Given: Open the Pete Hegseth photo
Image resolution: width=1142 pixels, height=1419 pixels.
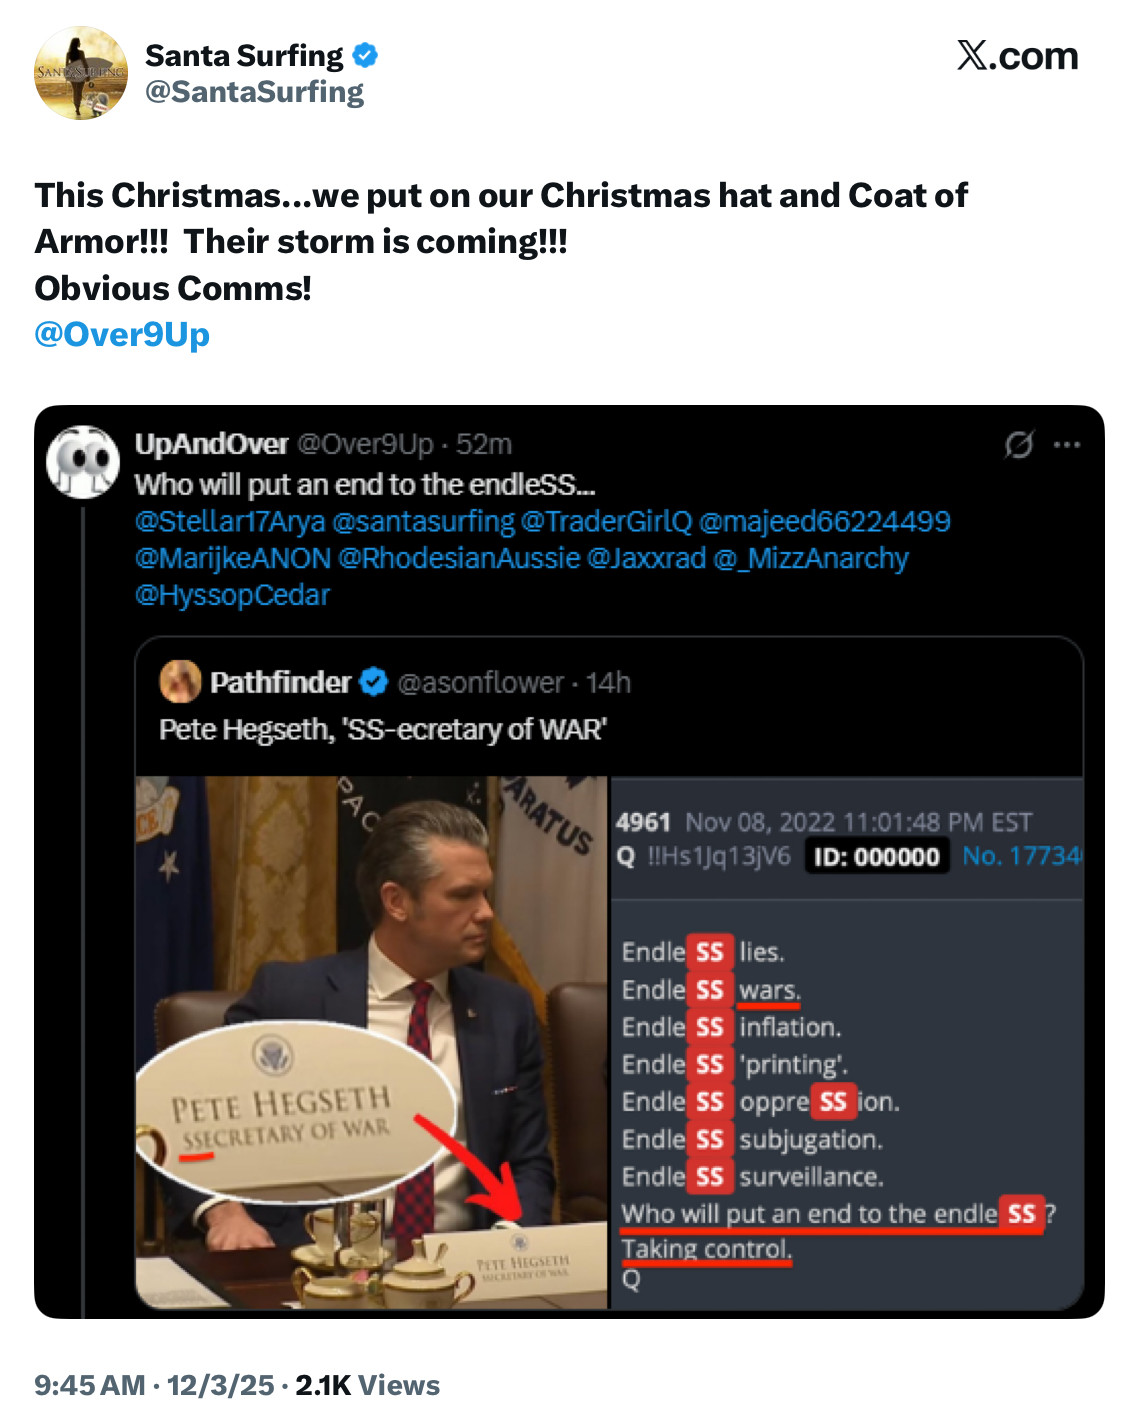Looking at the screenshot, I should [x=372, y=1042].
